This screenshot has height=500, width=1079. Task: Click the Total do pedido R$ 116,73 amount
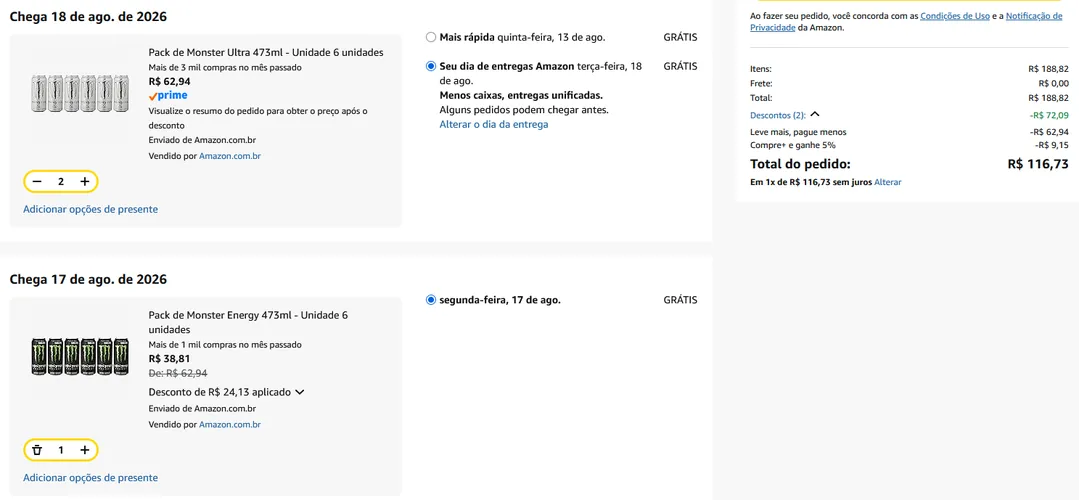(x=1038, y=164)
